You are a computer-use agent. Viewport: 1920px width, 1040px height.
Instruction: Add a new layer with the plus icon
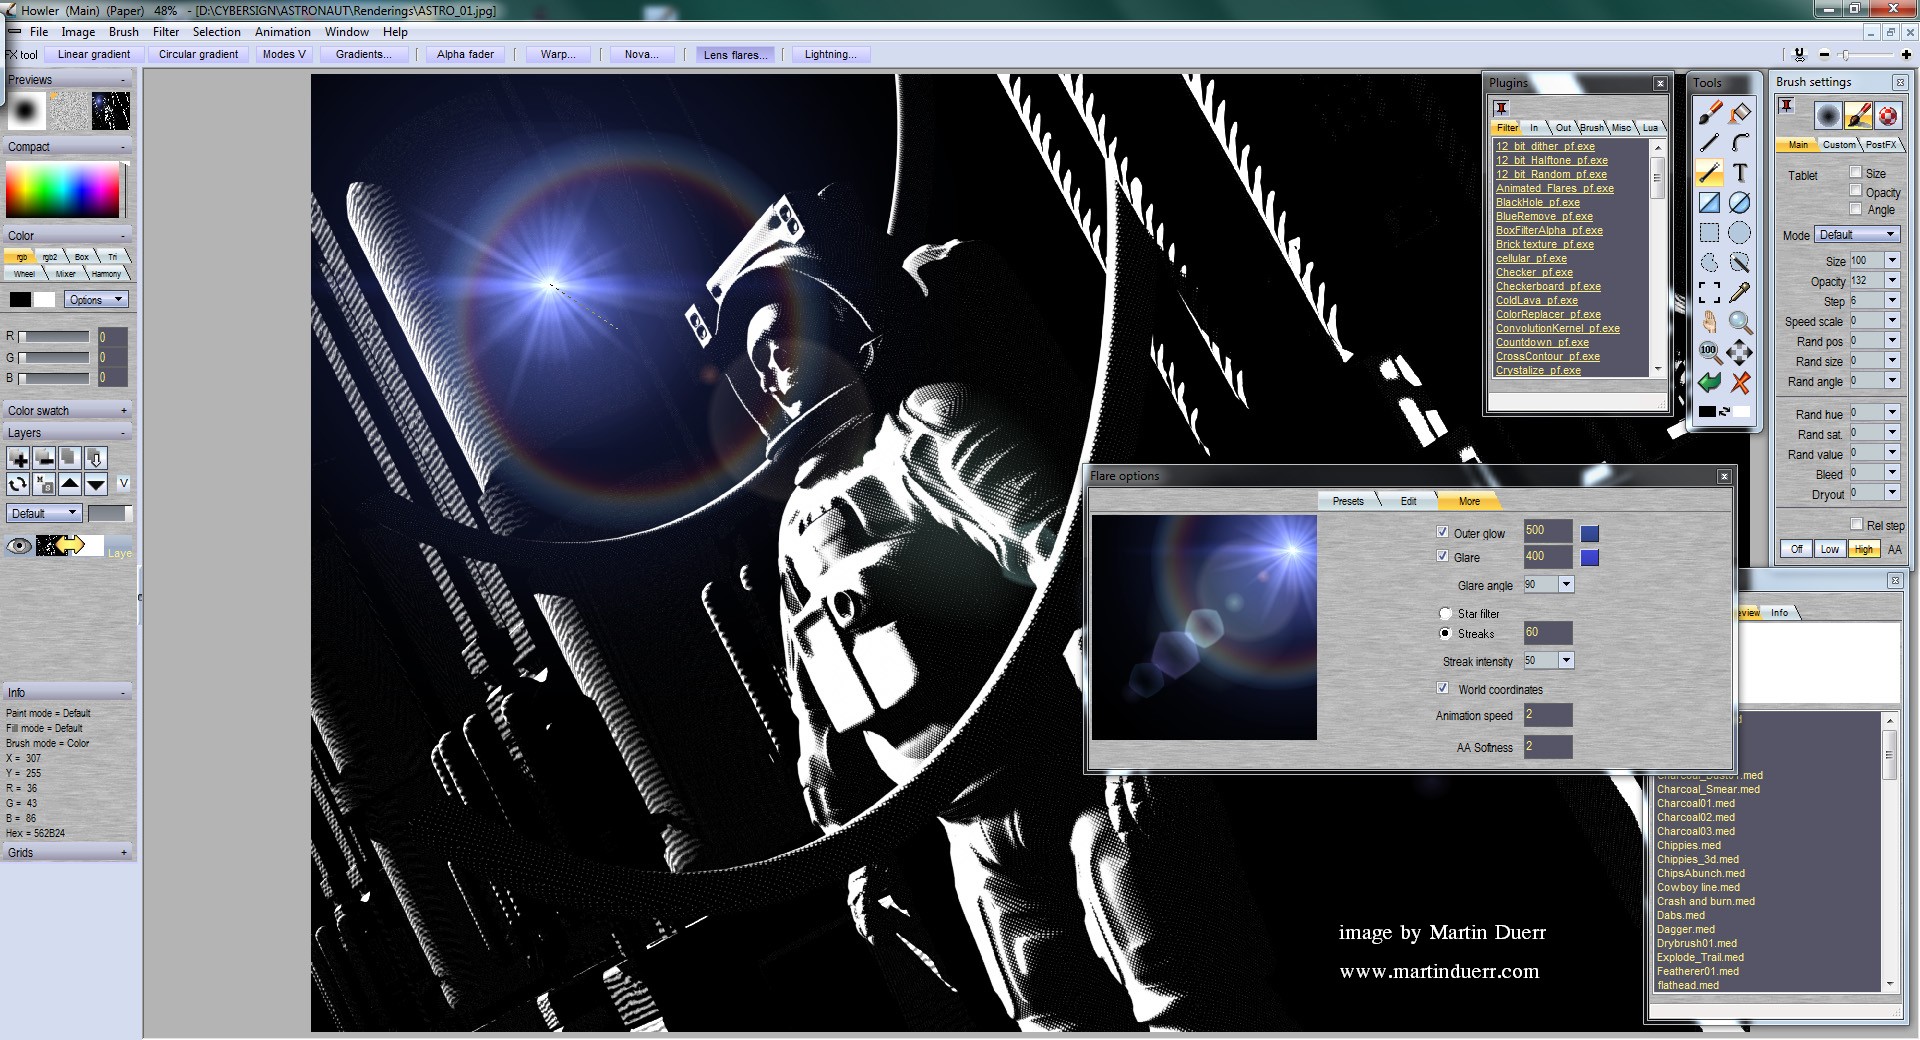(18, 459)
